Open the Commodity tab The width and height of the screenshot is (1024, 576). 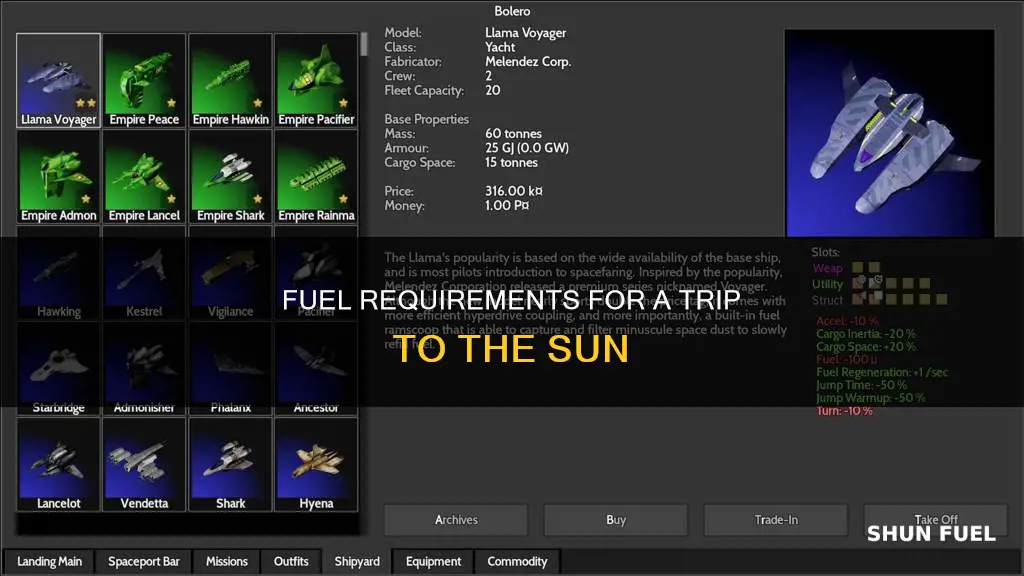517,562
